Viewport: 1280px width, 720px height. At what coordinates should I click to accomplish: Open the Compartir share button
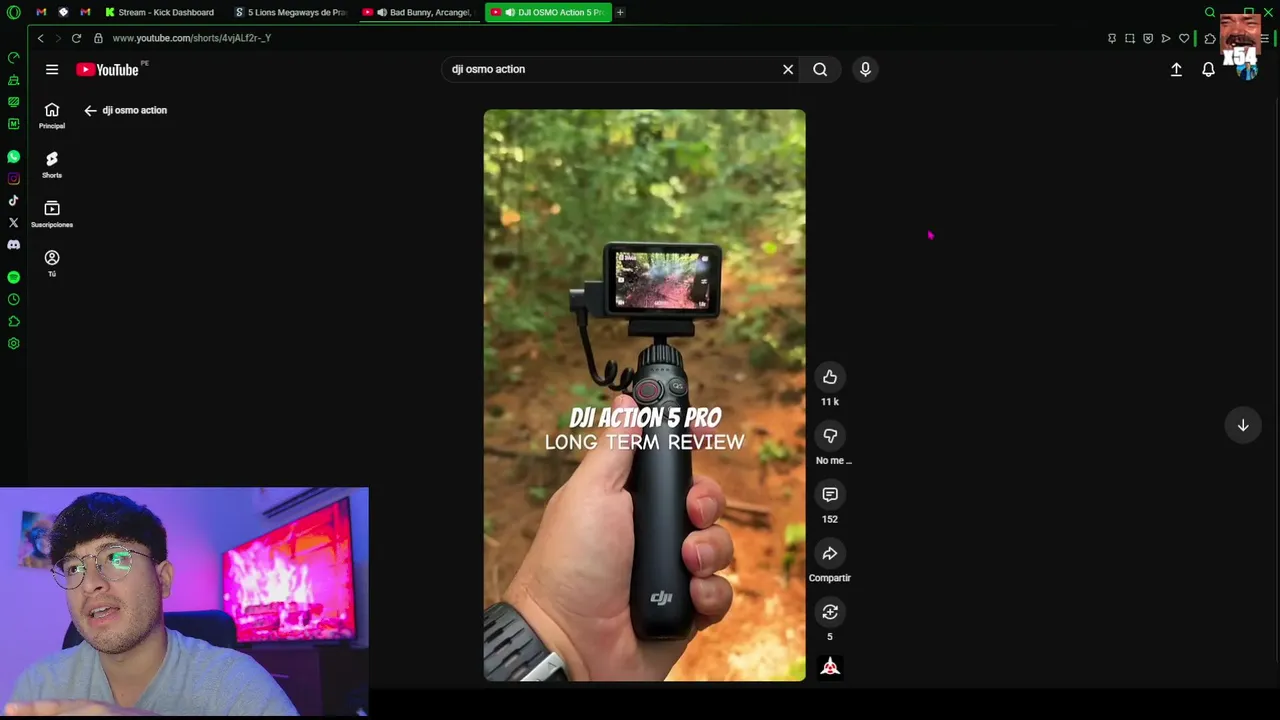pyautogui.click(x=830, y=554)
